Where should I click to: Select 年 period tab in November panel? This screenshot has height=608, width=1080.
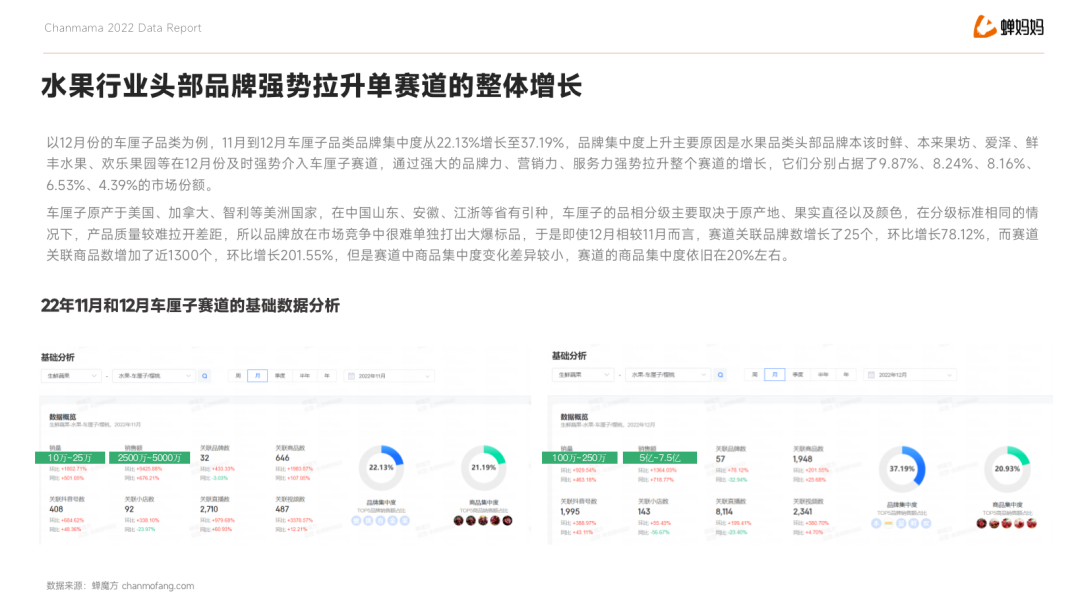coord(327,376)
